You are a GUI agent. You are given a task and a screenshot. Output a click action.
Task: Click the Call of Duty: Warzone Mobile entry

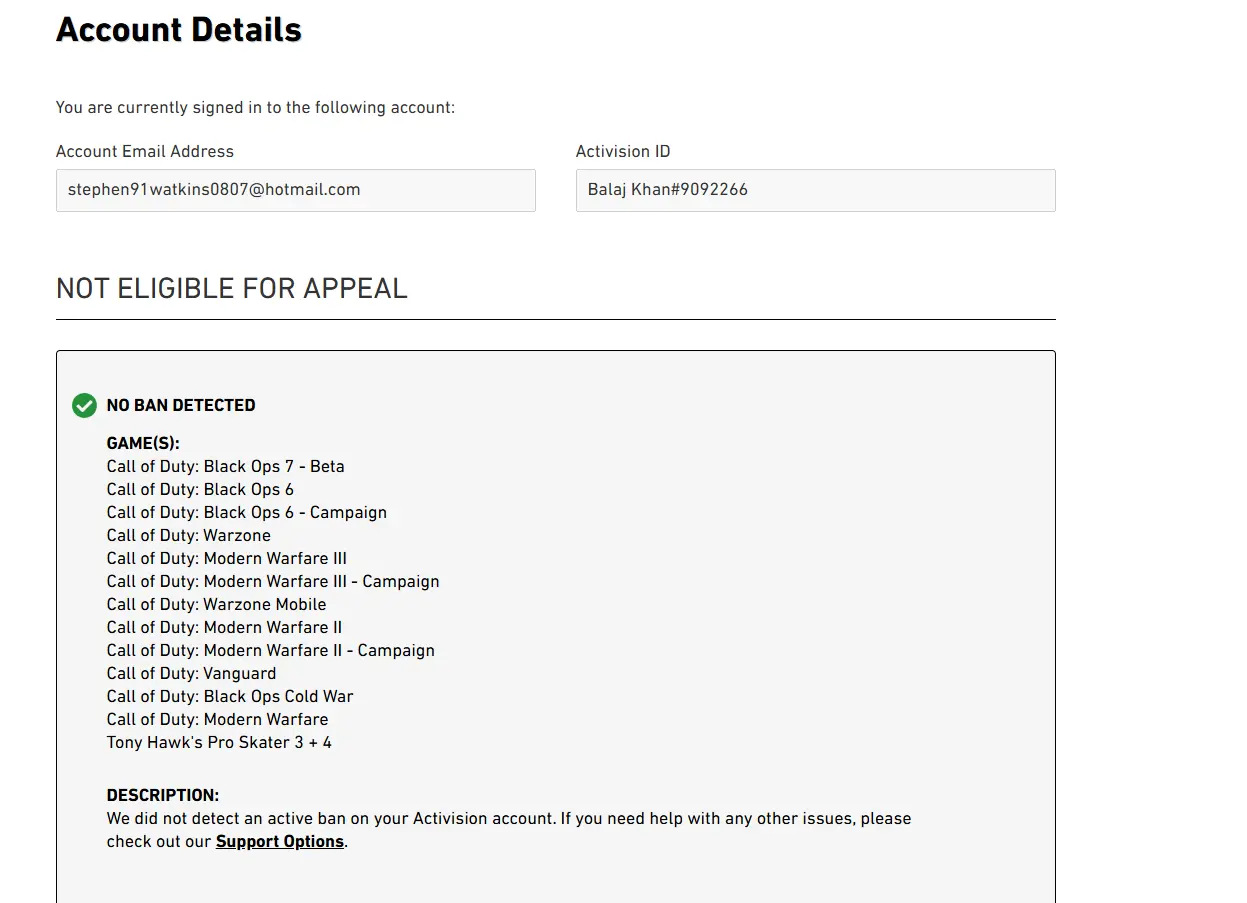click(216, 604)
